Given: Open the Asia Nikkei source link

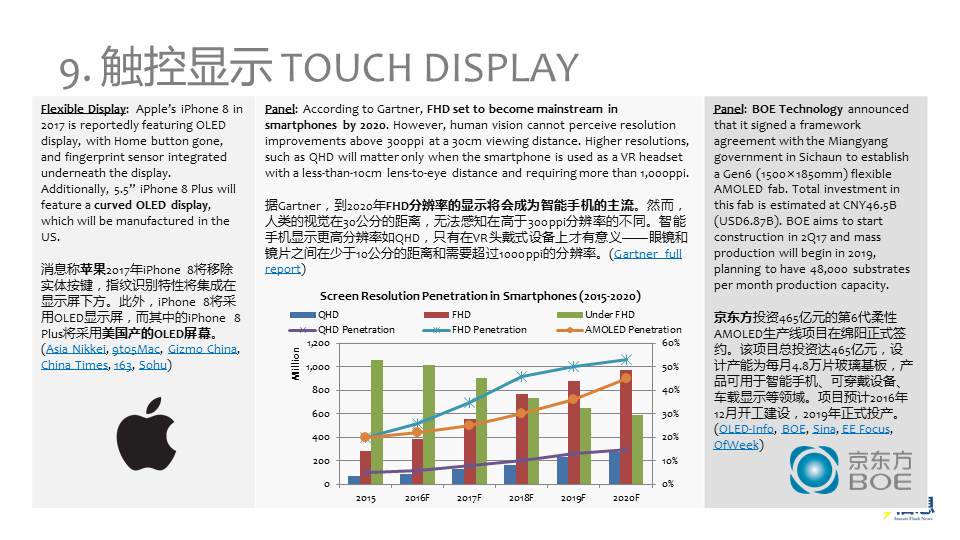Looking at the screenshot, I should pyautogui.click(x=76, y=349).
